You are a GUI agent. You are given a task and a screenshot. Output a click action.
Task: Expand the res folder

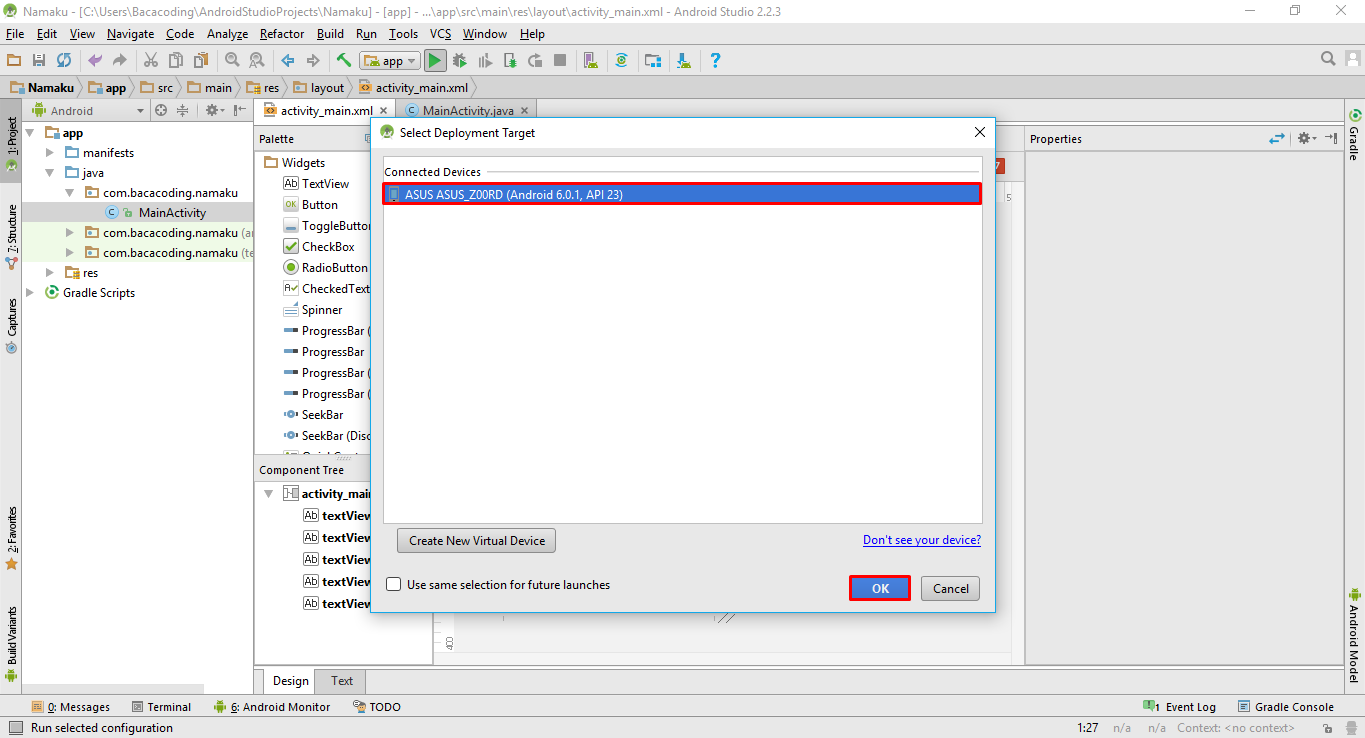coord(50,273)
